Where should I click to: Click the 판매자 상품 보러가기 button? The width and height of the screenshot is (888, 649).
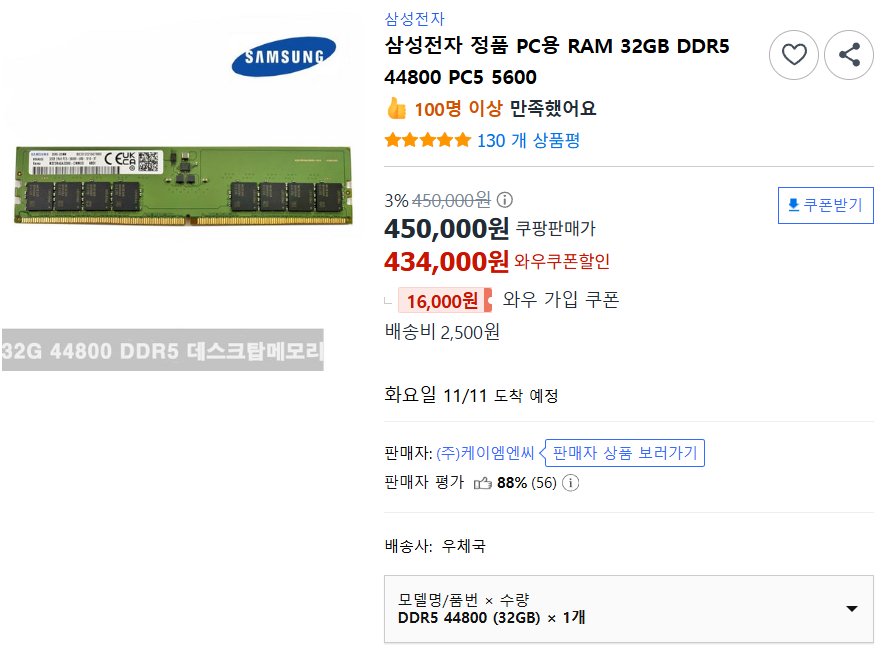(623, 452)
